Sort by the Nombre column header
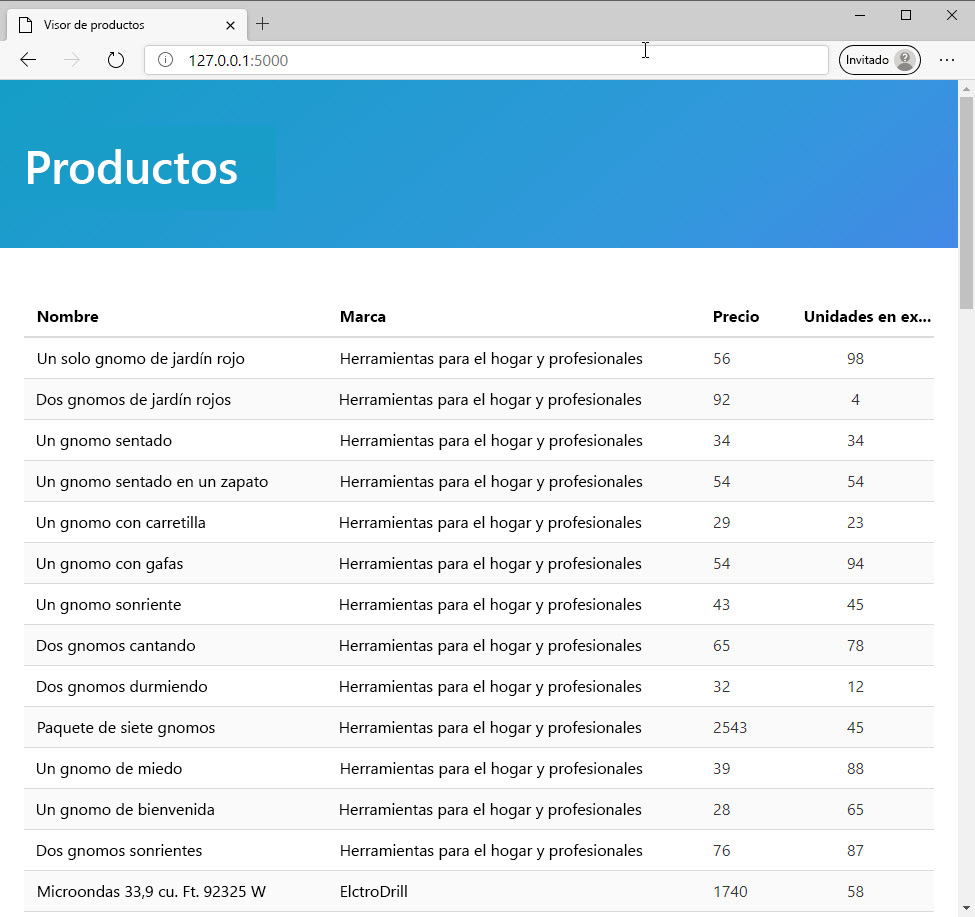 click(x=67, y=316)
